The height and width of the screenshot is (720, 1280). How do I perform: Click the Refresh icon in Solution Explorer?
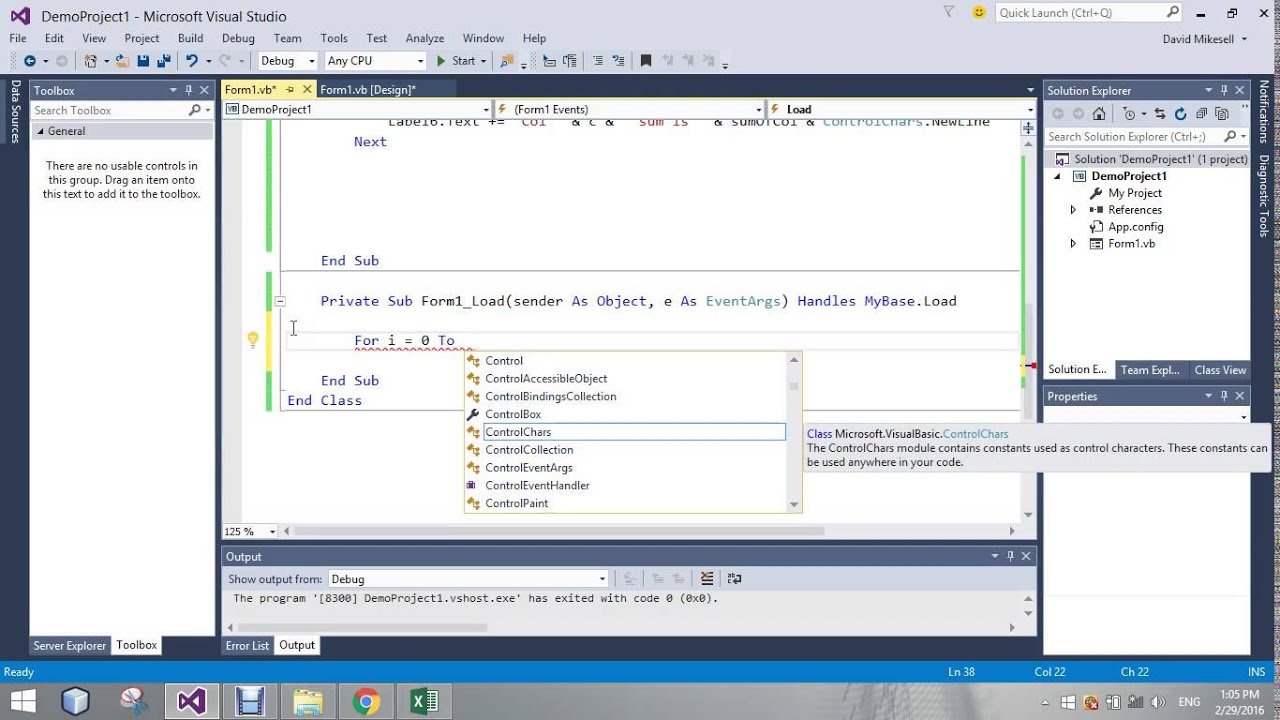tap(1181, 114)
